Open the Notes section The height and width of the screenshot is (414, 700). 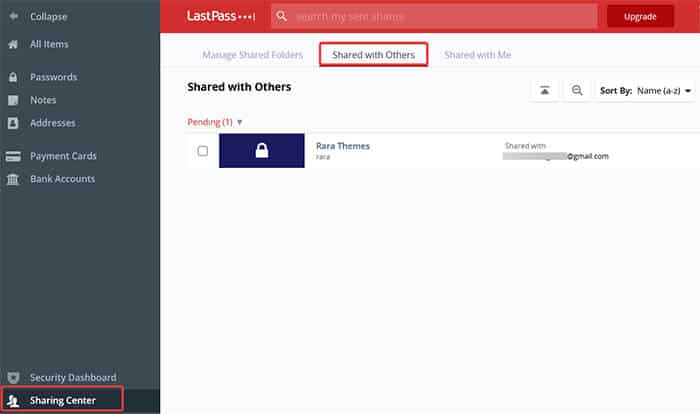tap(43, 100)
